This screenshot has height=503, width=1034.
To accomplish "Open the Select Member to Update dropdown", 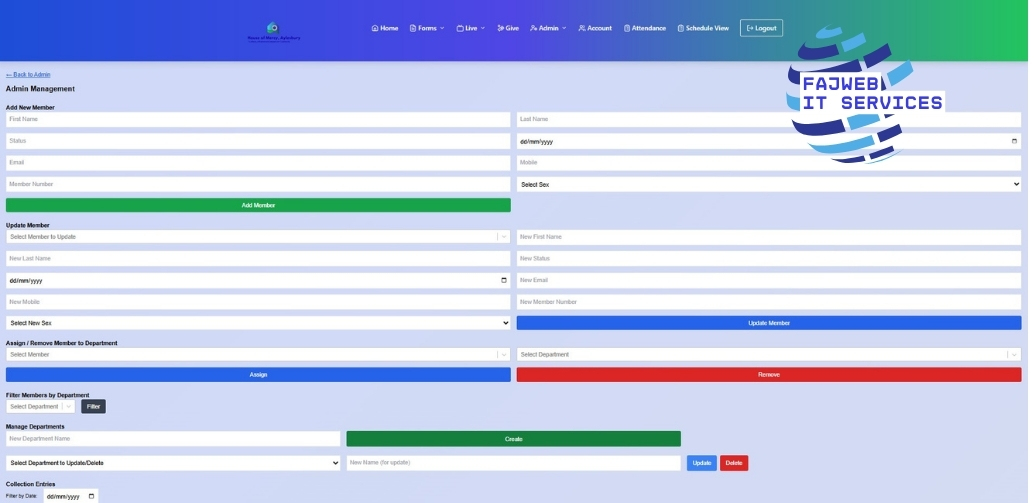I will point(258,237).
